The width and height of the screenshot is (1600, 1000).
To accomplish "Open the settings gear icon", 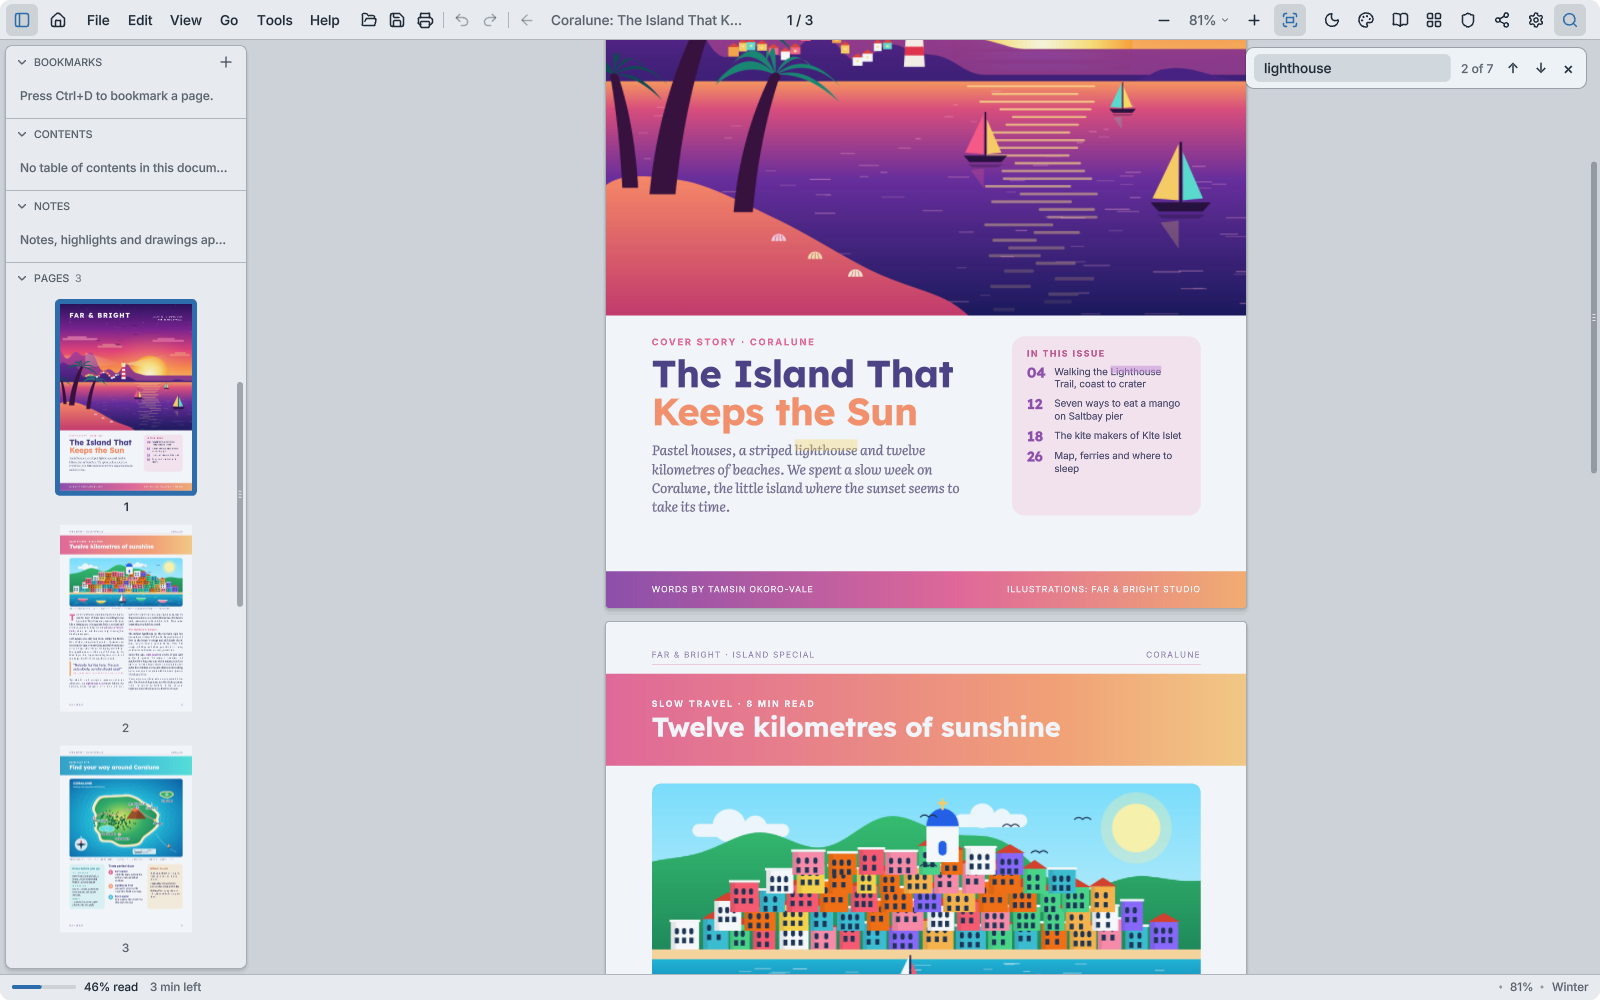I will point(1536,20).
